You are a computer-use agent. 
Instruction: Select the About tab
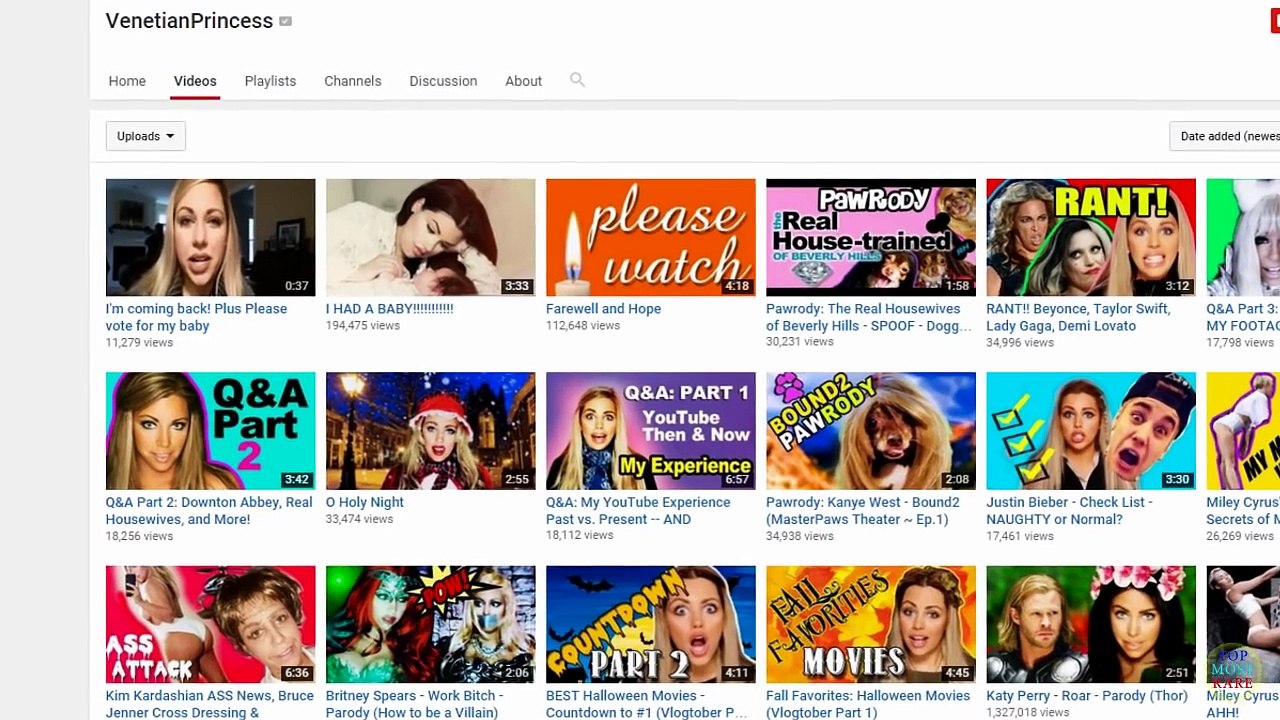523,81
